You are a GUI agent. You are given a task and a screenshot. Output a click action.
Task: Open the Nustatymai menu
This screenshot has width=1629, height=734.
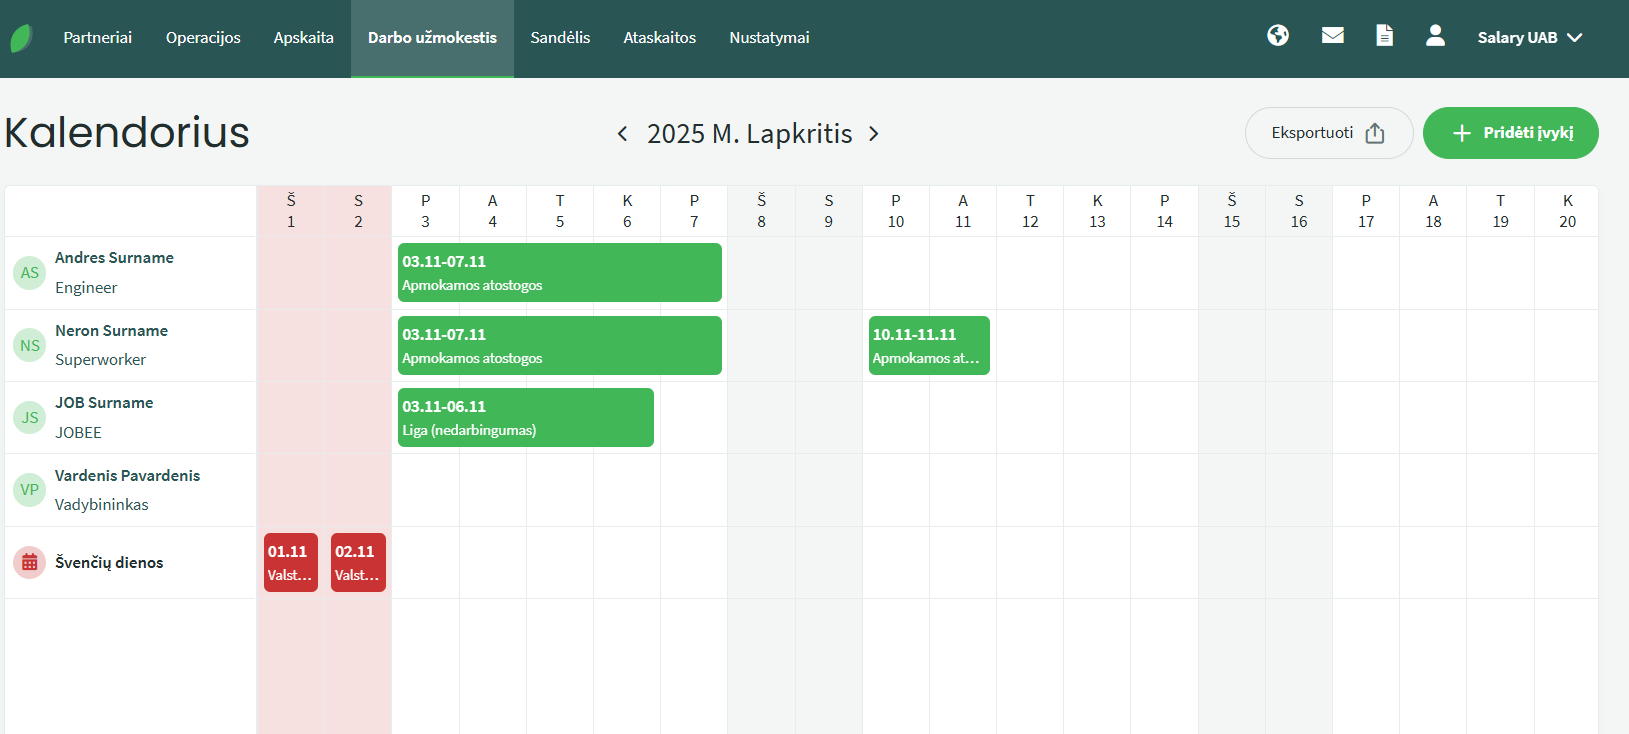769,38
